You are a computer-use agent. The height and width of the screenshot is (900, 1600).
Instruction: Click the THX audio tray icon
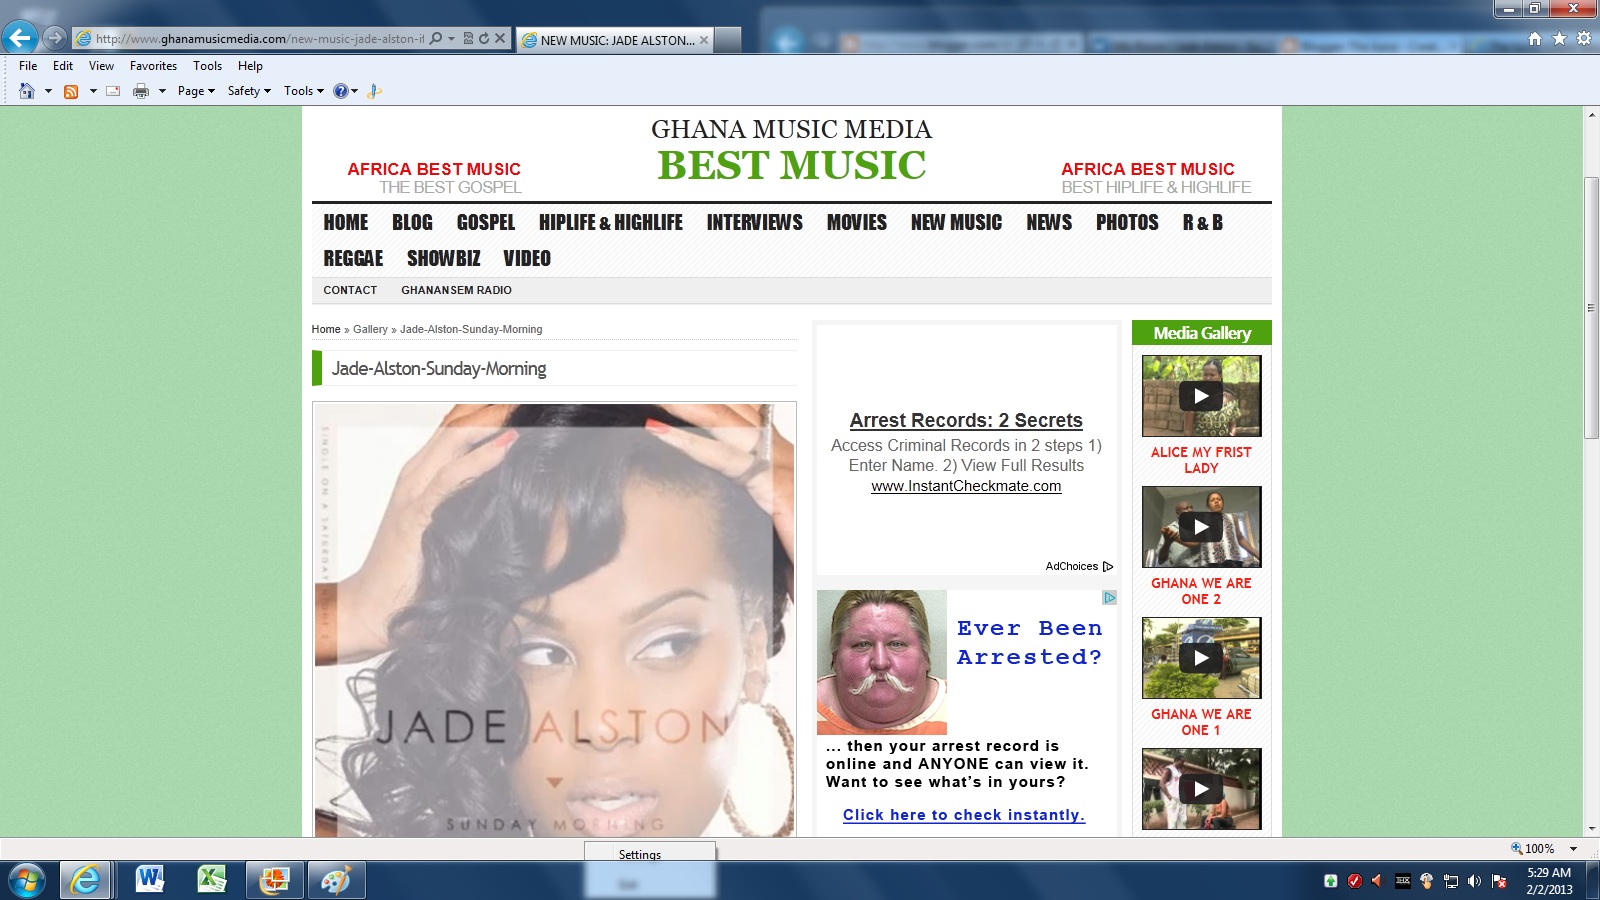tap(1402, 881)
